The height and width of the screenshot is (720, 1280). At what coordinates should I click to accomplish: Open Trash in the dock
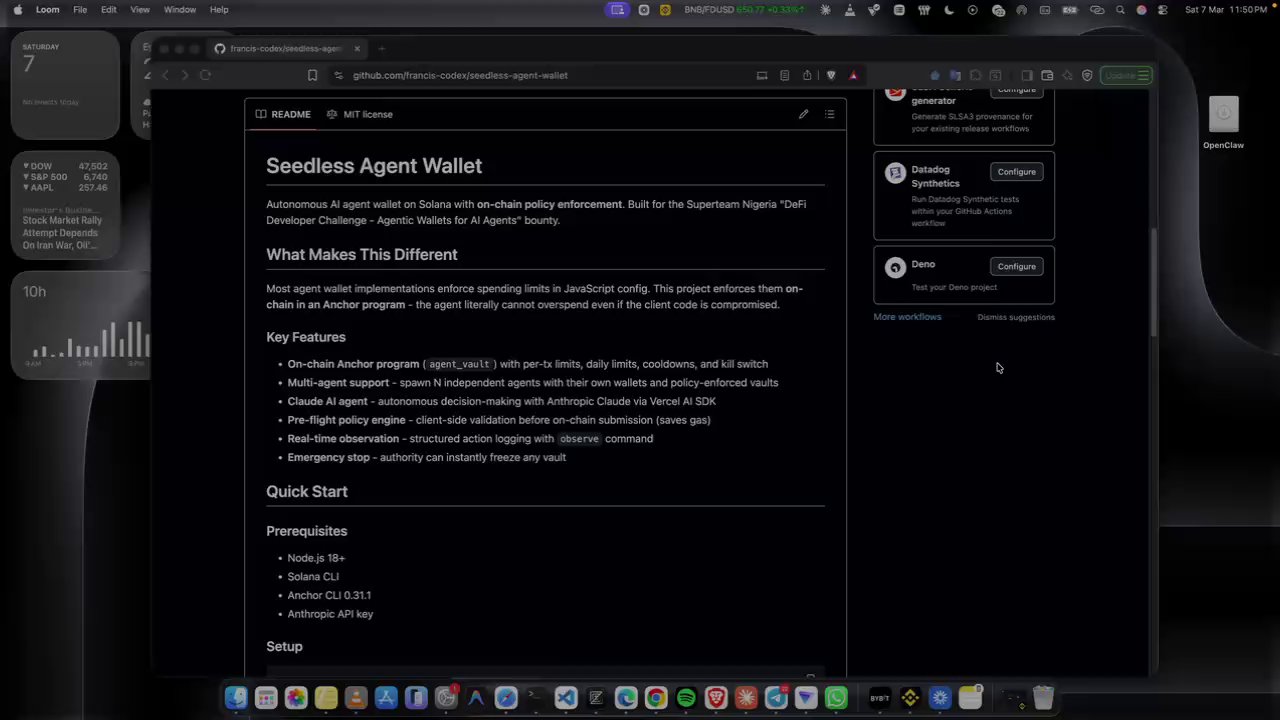(x=1043, y=698)
